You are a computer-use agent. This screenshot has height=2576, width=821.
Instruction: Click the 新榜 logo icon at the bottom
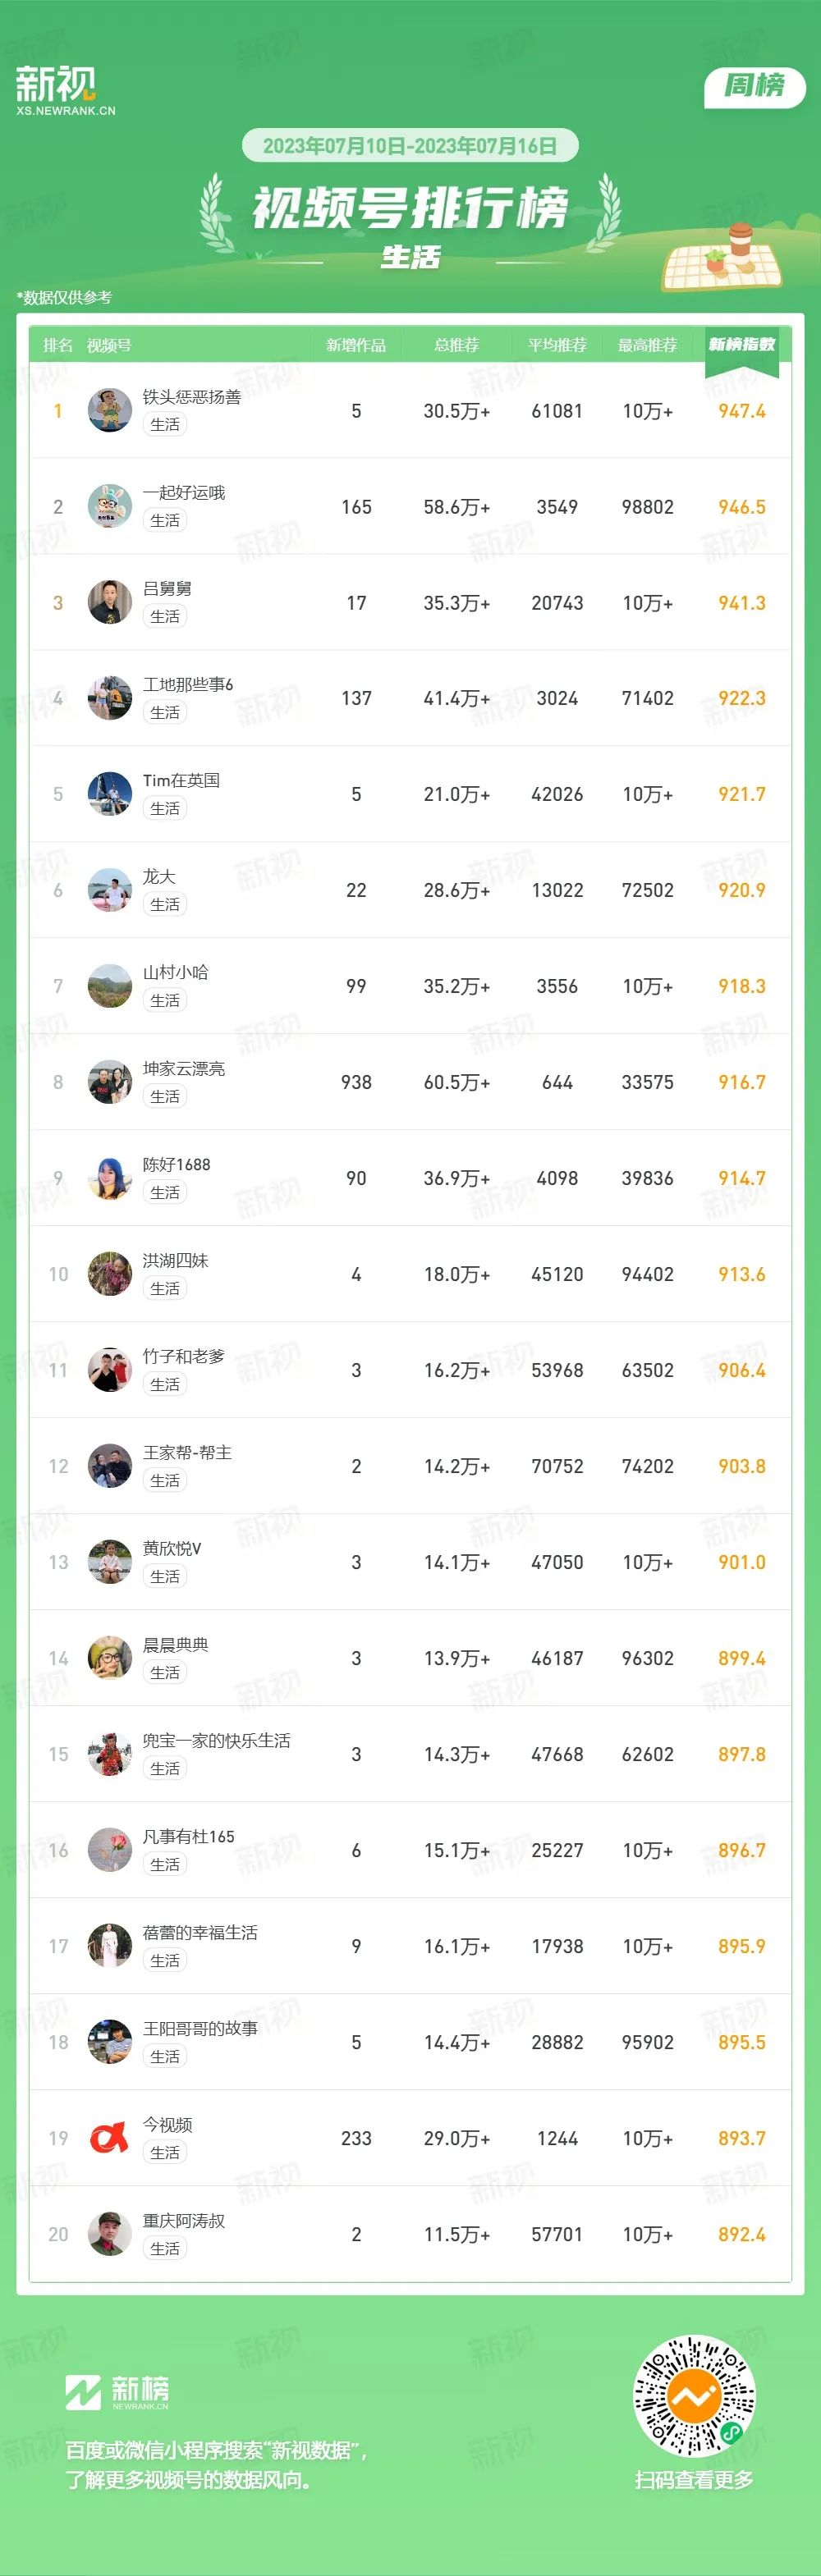click(x=83, y=2392)
